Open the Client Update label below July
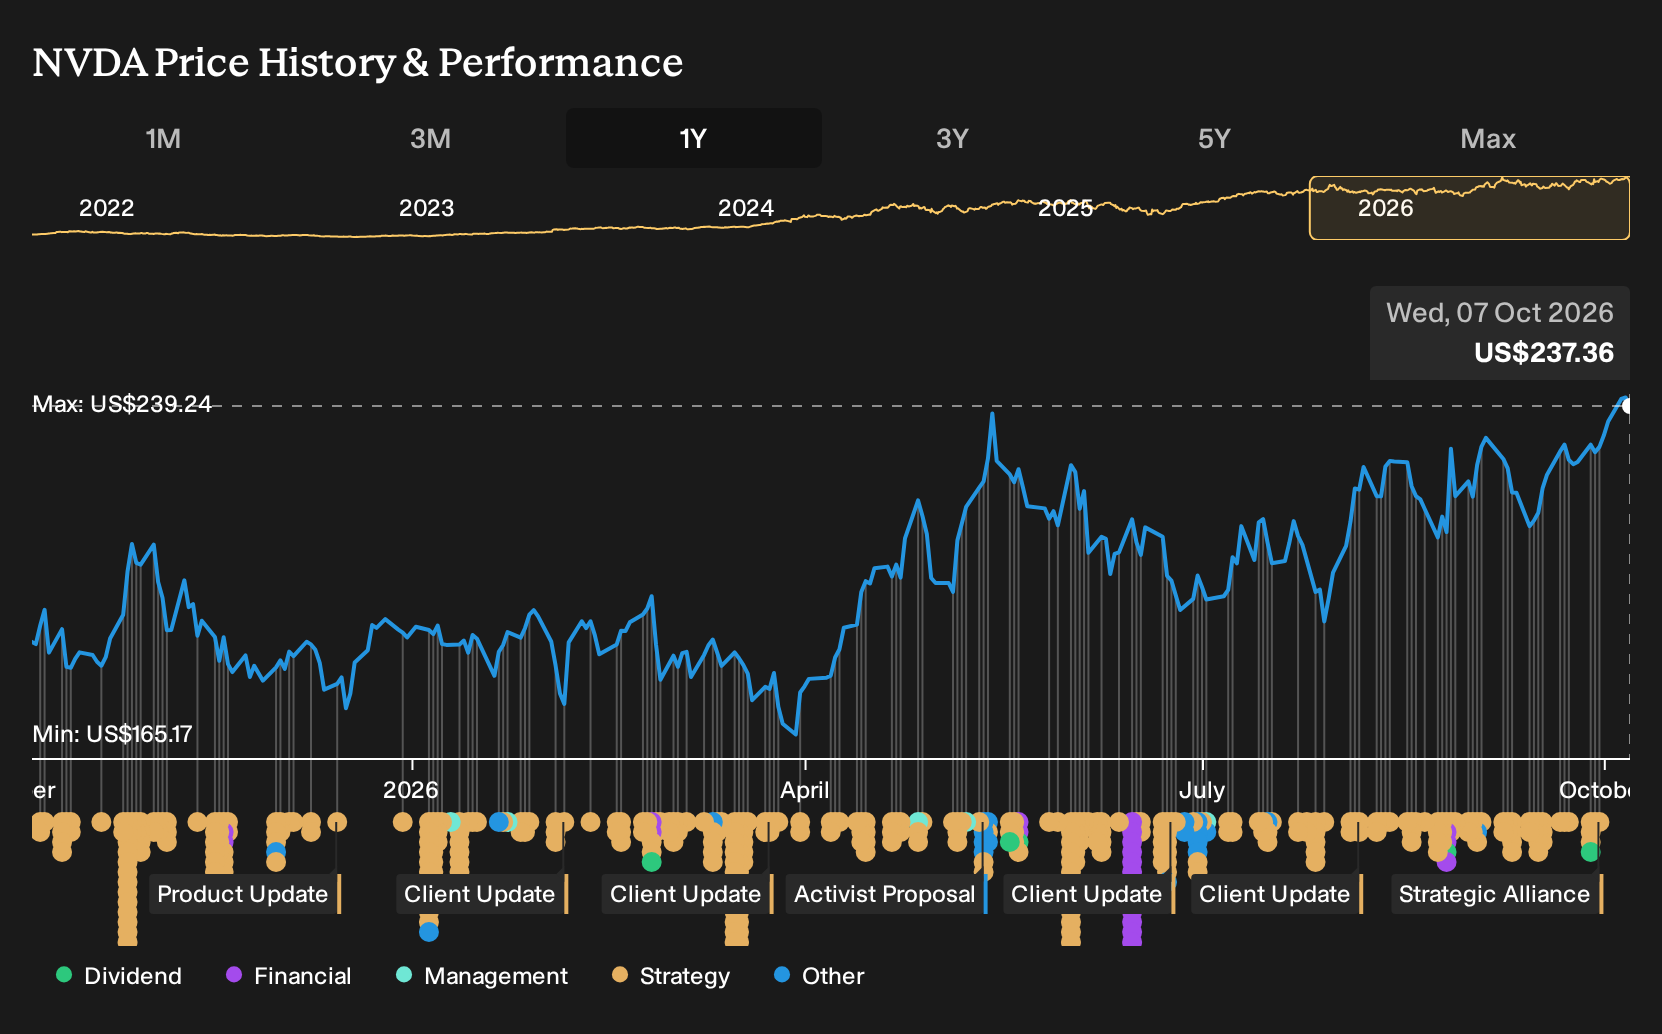This screenshot has height=1034, width=1662. tap(1275, 894)
